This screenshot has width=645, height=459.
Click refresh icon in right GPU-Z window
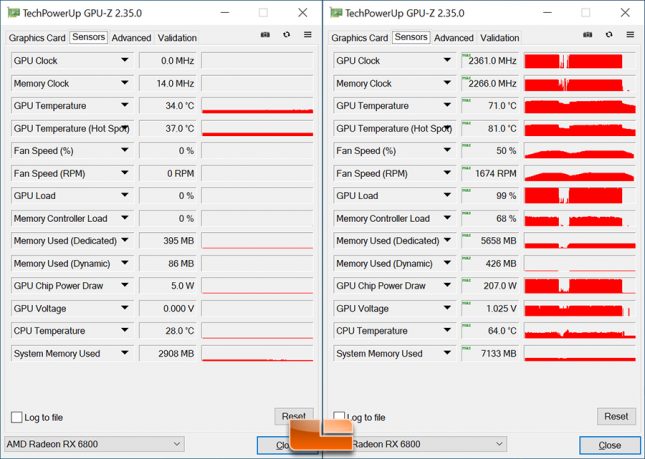click(x=609, y=35)
